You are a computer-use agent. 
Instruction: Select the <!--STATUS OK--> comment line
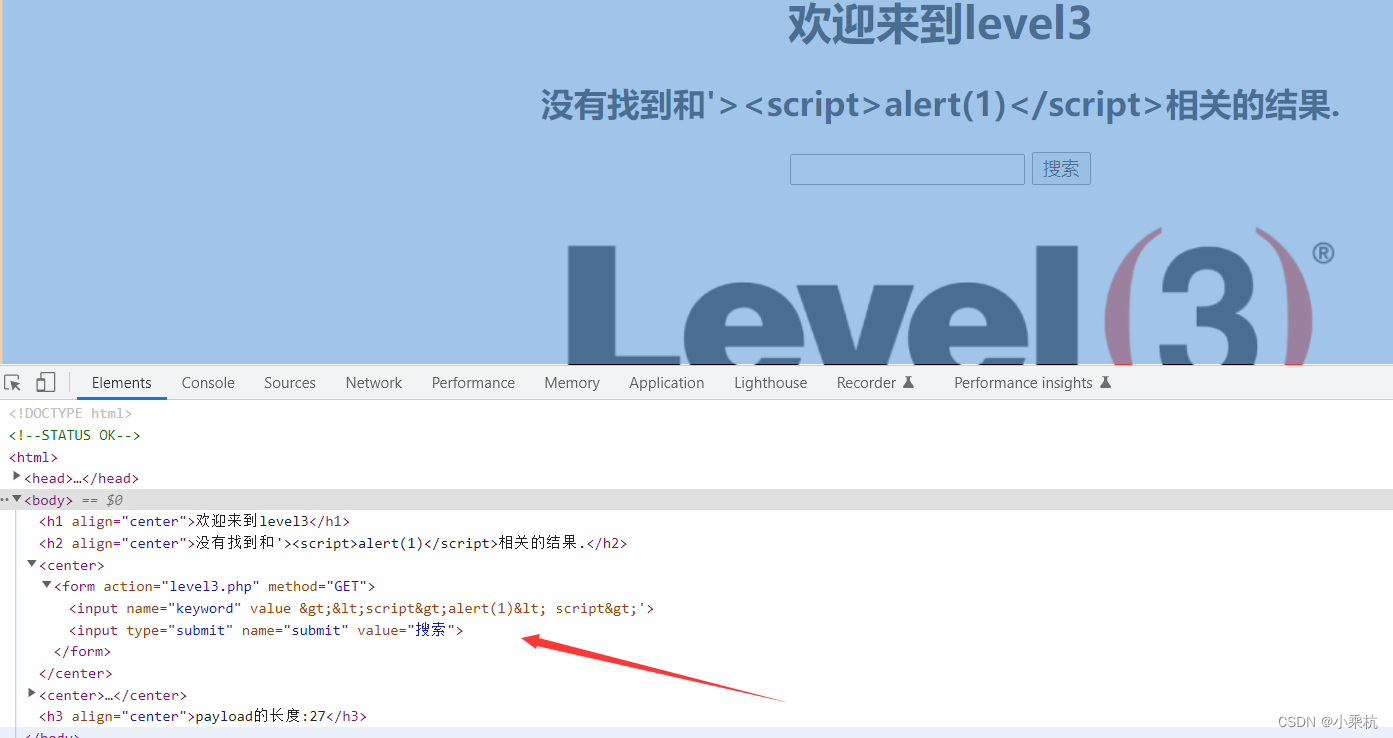click(x=75, y=435)
